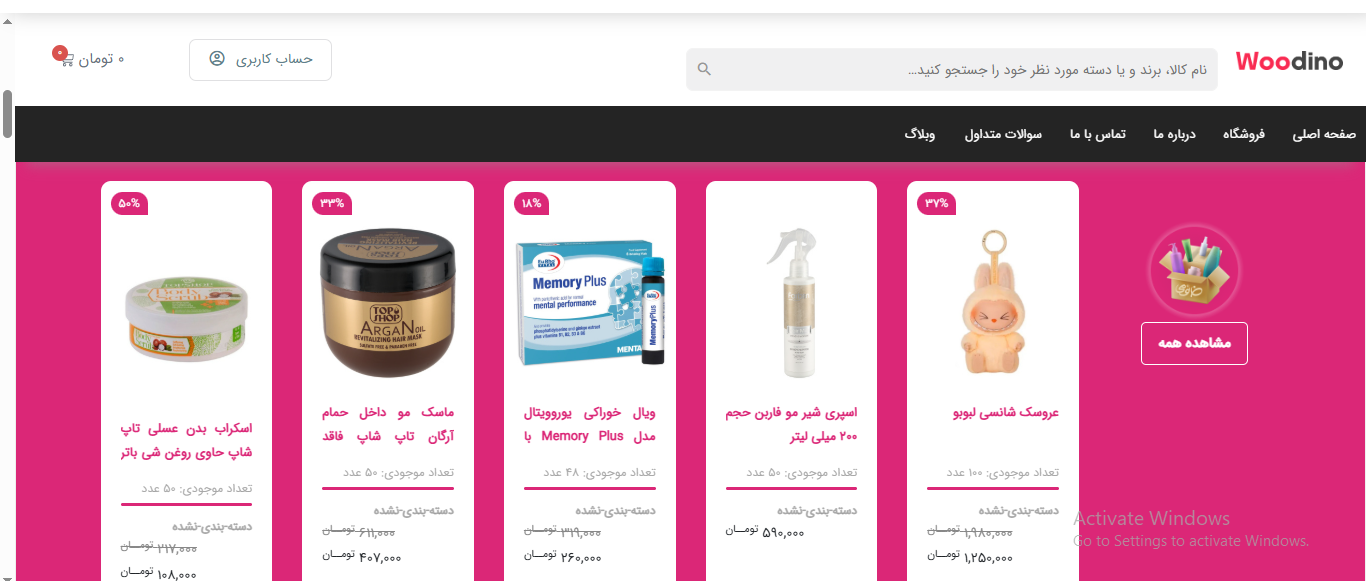Click the user profile icon in account button
1366x581 pixels.
217,59
